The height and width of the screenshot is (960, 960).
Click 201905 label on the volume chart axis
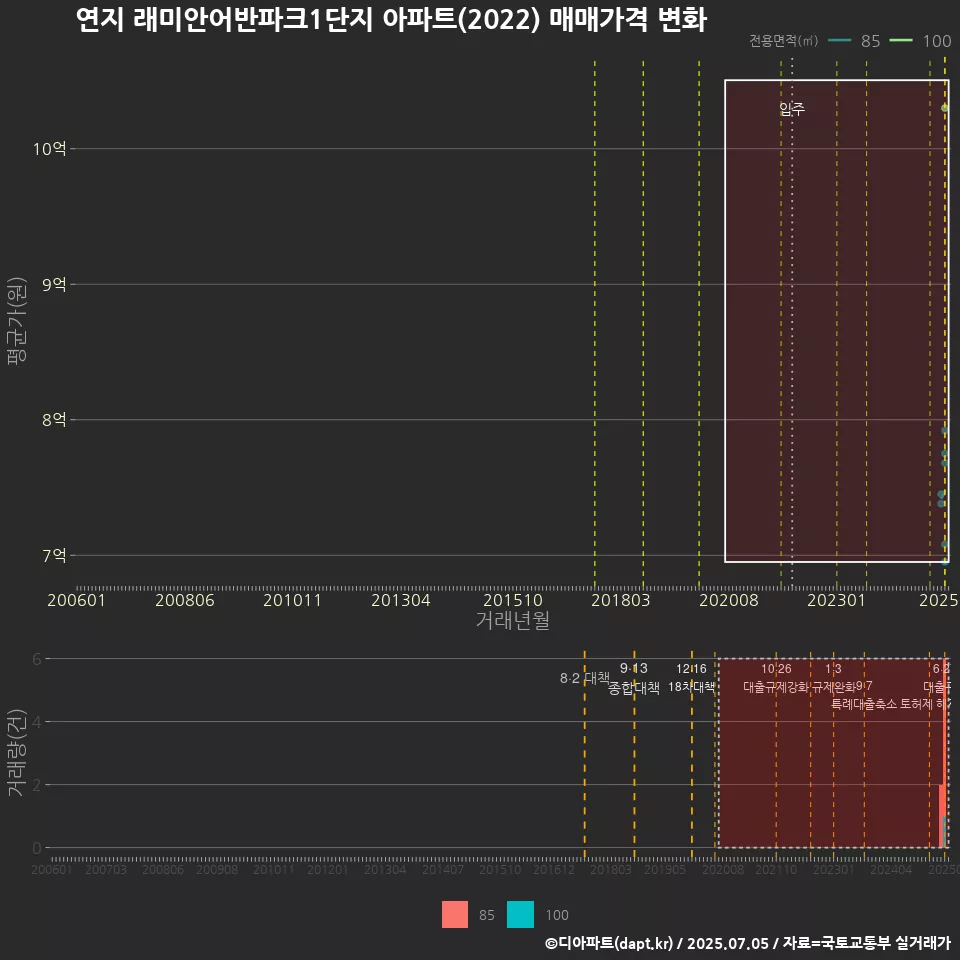coord(665,869)
